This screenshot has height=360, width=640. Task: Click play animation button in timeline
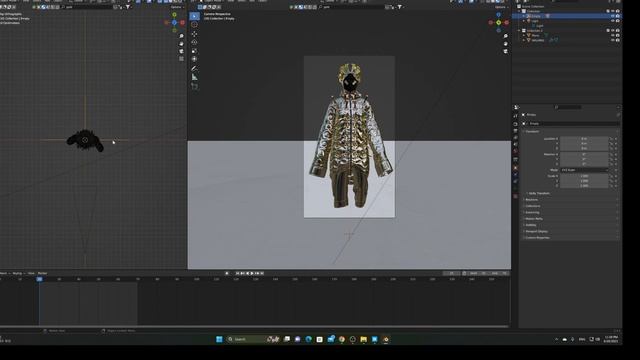coord(252,273)
